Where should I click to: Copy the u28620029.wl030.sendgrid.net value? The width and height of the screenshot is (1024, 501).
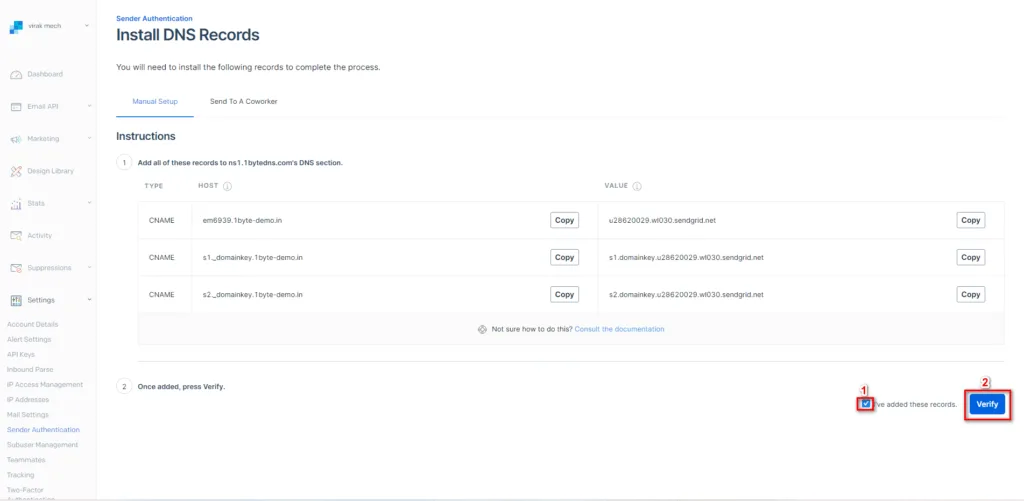point(970,220)
